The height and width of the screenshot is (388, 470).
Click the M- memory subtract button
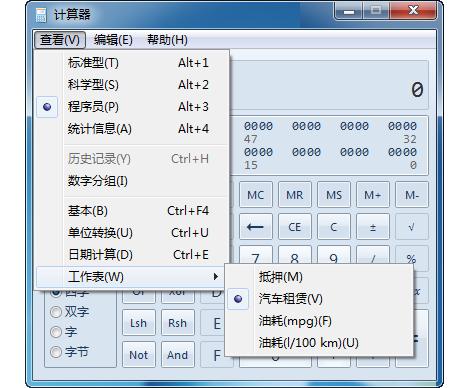[x=412, y=195]
